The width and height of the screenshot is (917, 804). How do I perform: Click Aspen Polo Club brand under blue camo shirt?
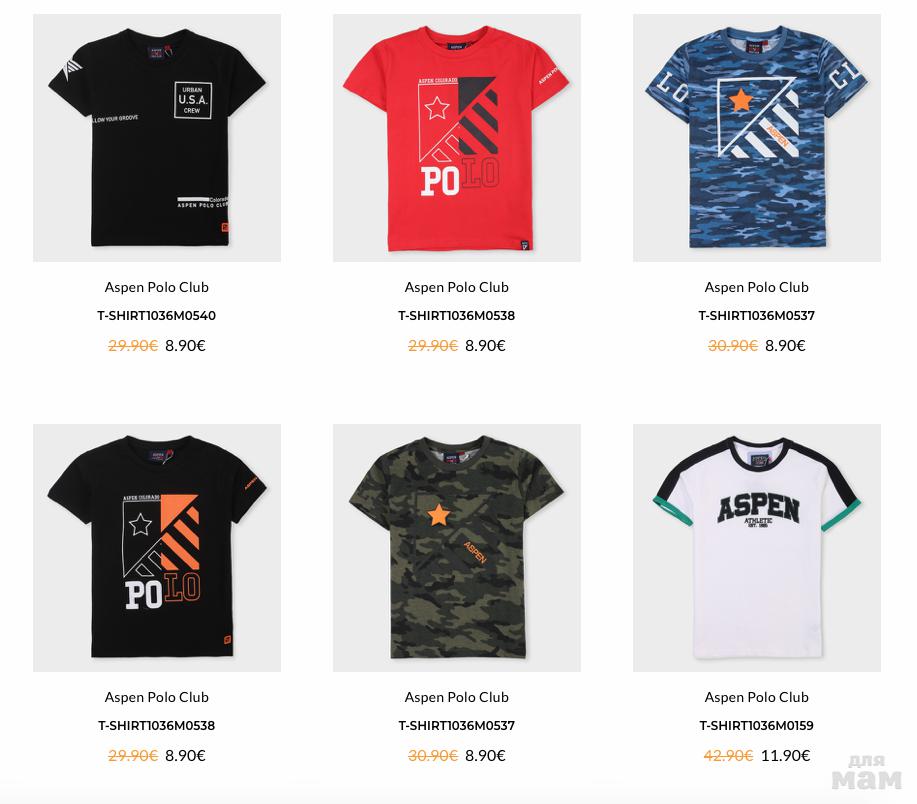[757, 287]
